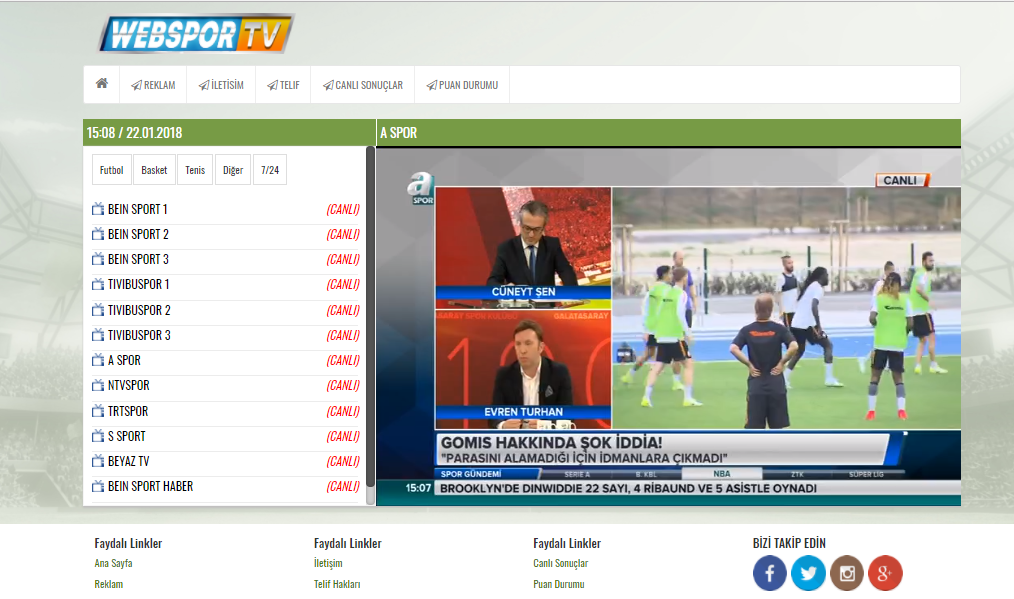Select the Tenis category tab
Image resolution: width=1014 pixels, height=599 pixels.
[195, 170]
